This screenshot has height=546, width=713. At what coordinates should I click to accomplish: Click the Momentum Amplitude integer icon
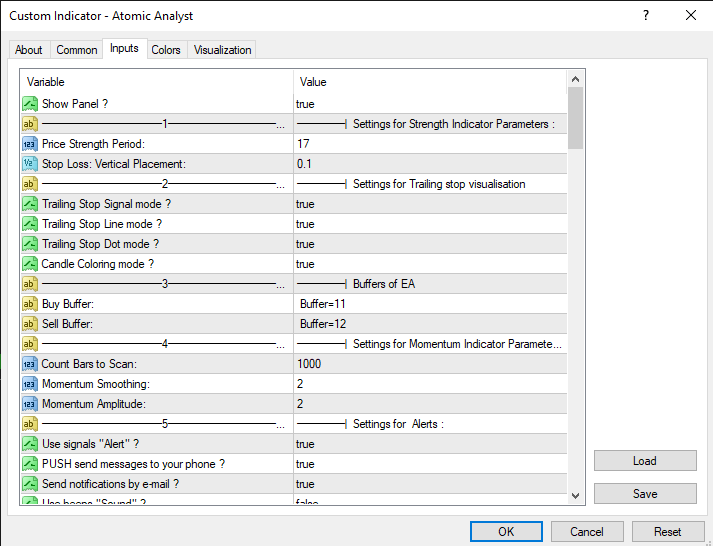click(x=29, y=404)
